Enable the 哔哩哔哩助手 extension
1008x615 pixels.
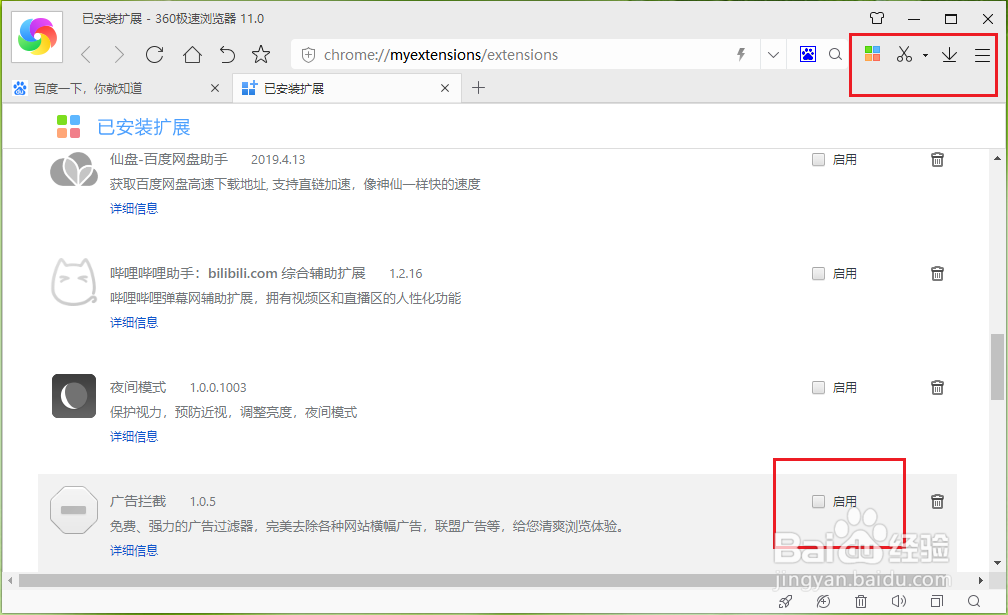coord(817,273)
